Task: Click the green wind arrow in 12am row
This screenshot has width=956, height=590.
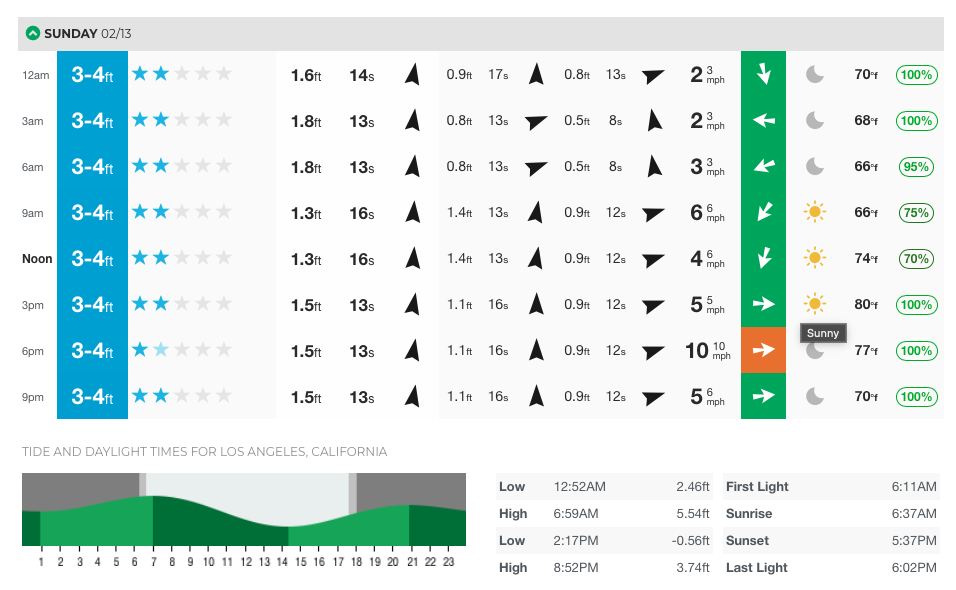Action: [x=764, y=74]
